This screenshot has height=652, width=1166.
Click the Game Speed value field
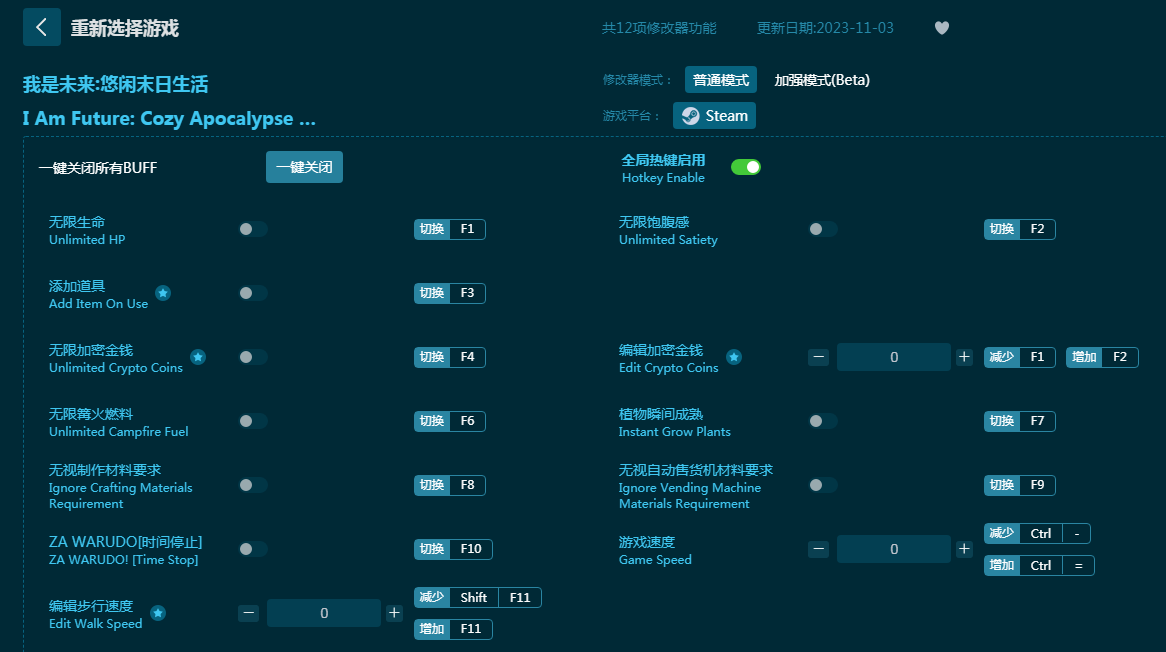tap(893, 549)
